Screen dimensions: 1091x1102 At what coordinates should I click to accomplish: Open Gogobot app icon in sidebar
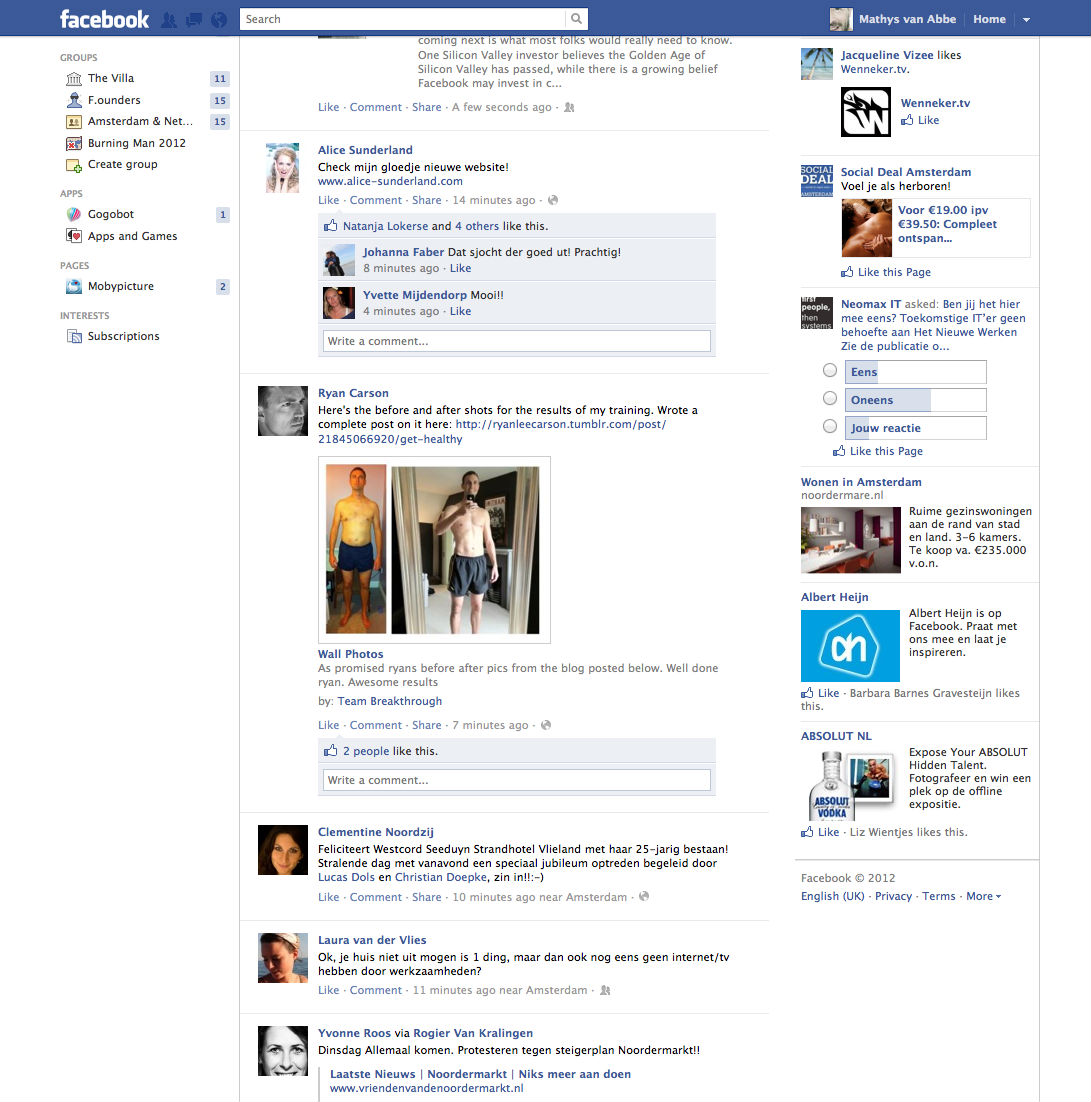pos(74,214)
